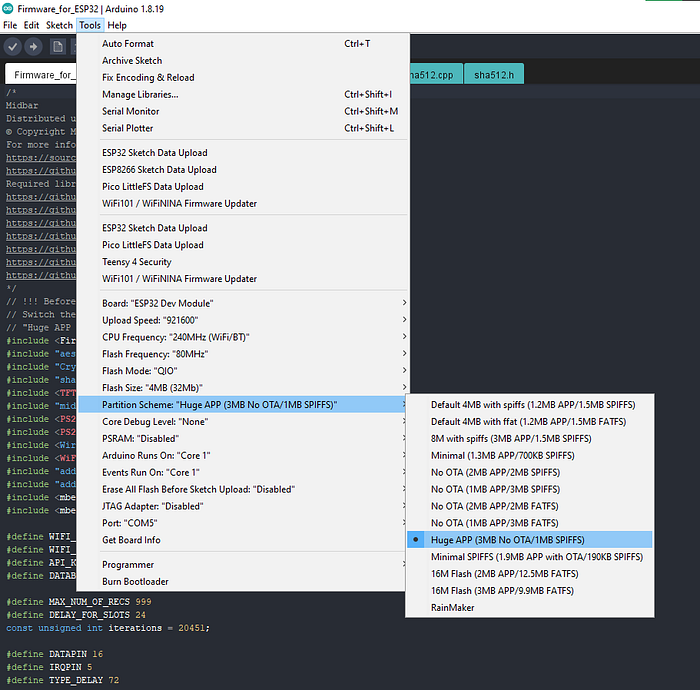Click the Upload arrow toolbar icon
Viewport: 700px width, 690px height.
click(x=33, y=46)
